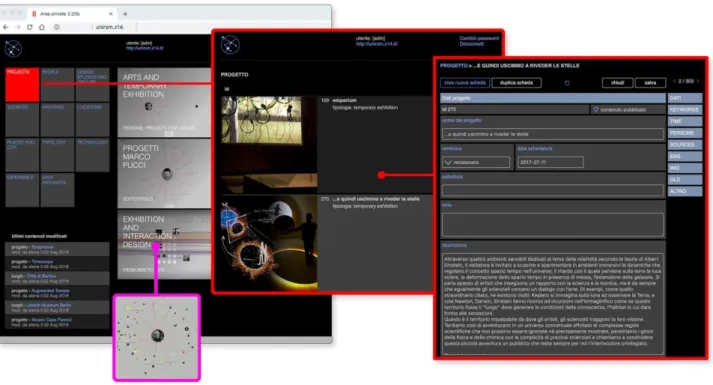Screen dimensions: 713x385
Task: Click the PROGETTO breadcrumb link in the detail window
Action: (453, 65)
